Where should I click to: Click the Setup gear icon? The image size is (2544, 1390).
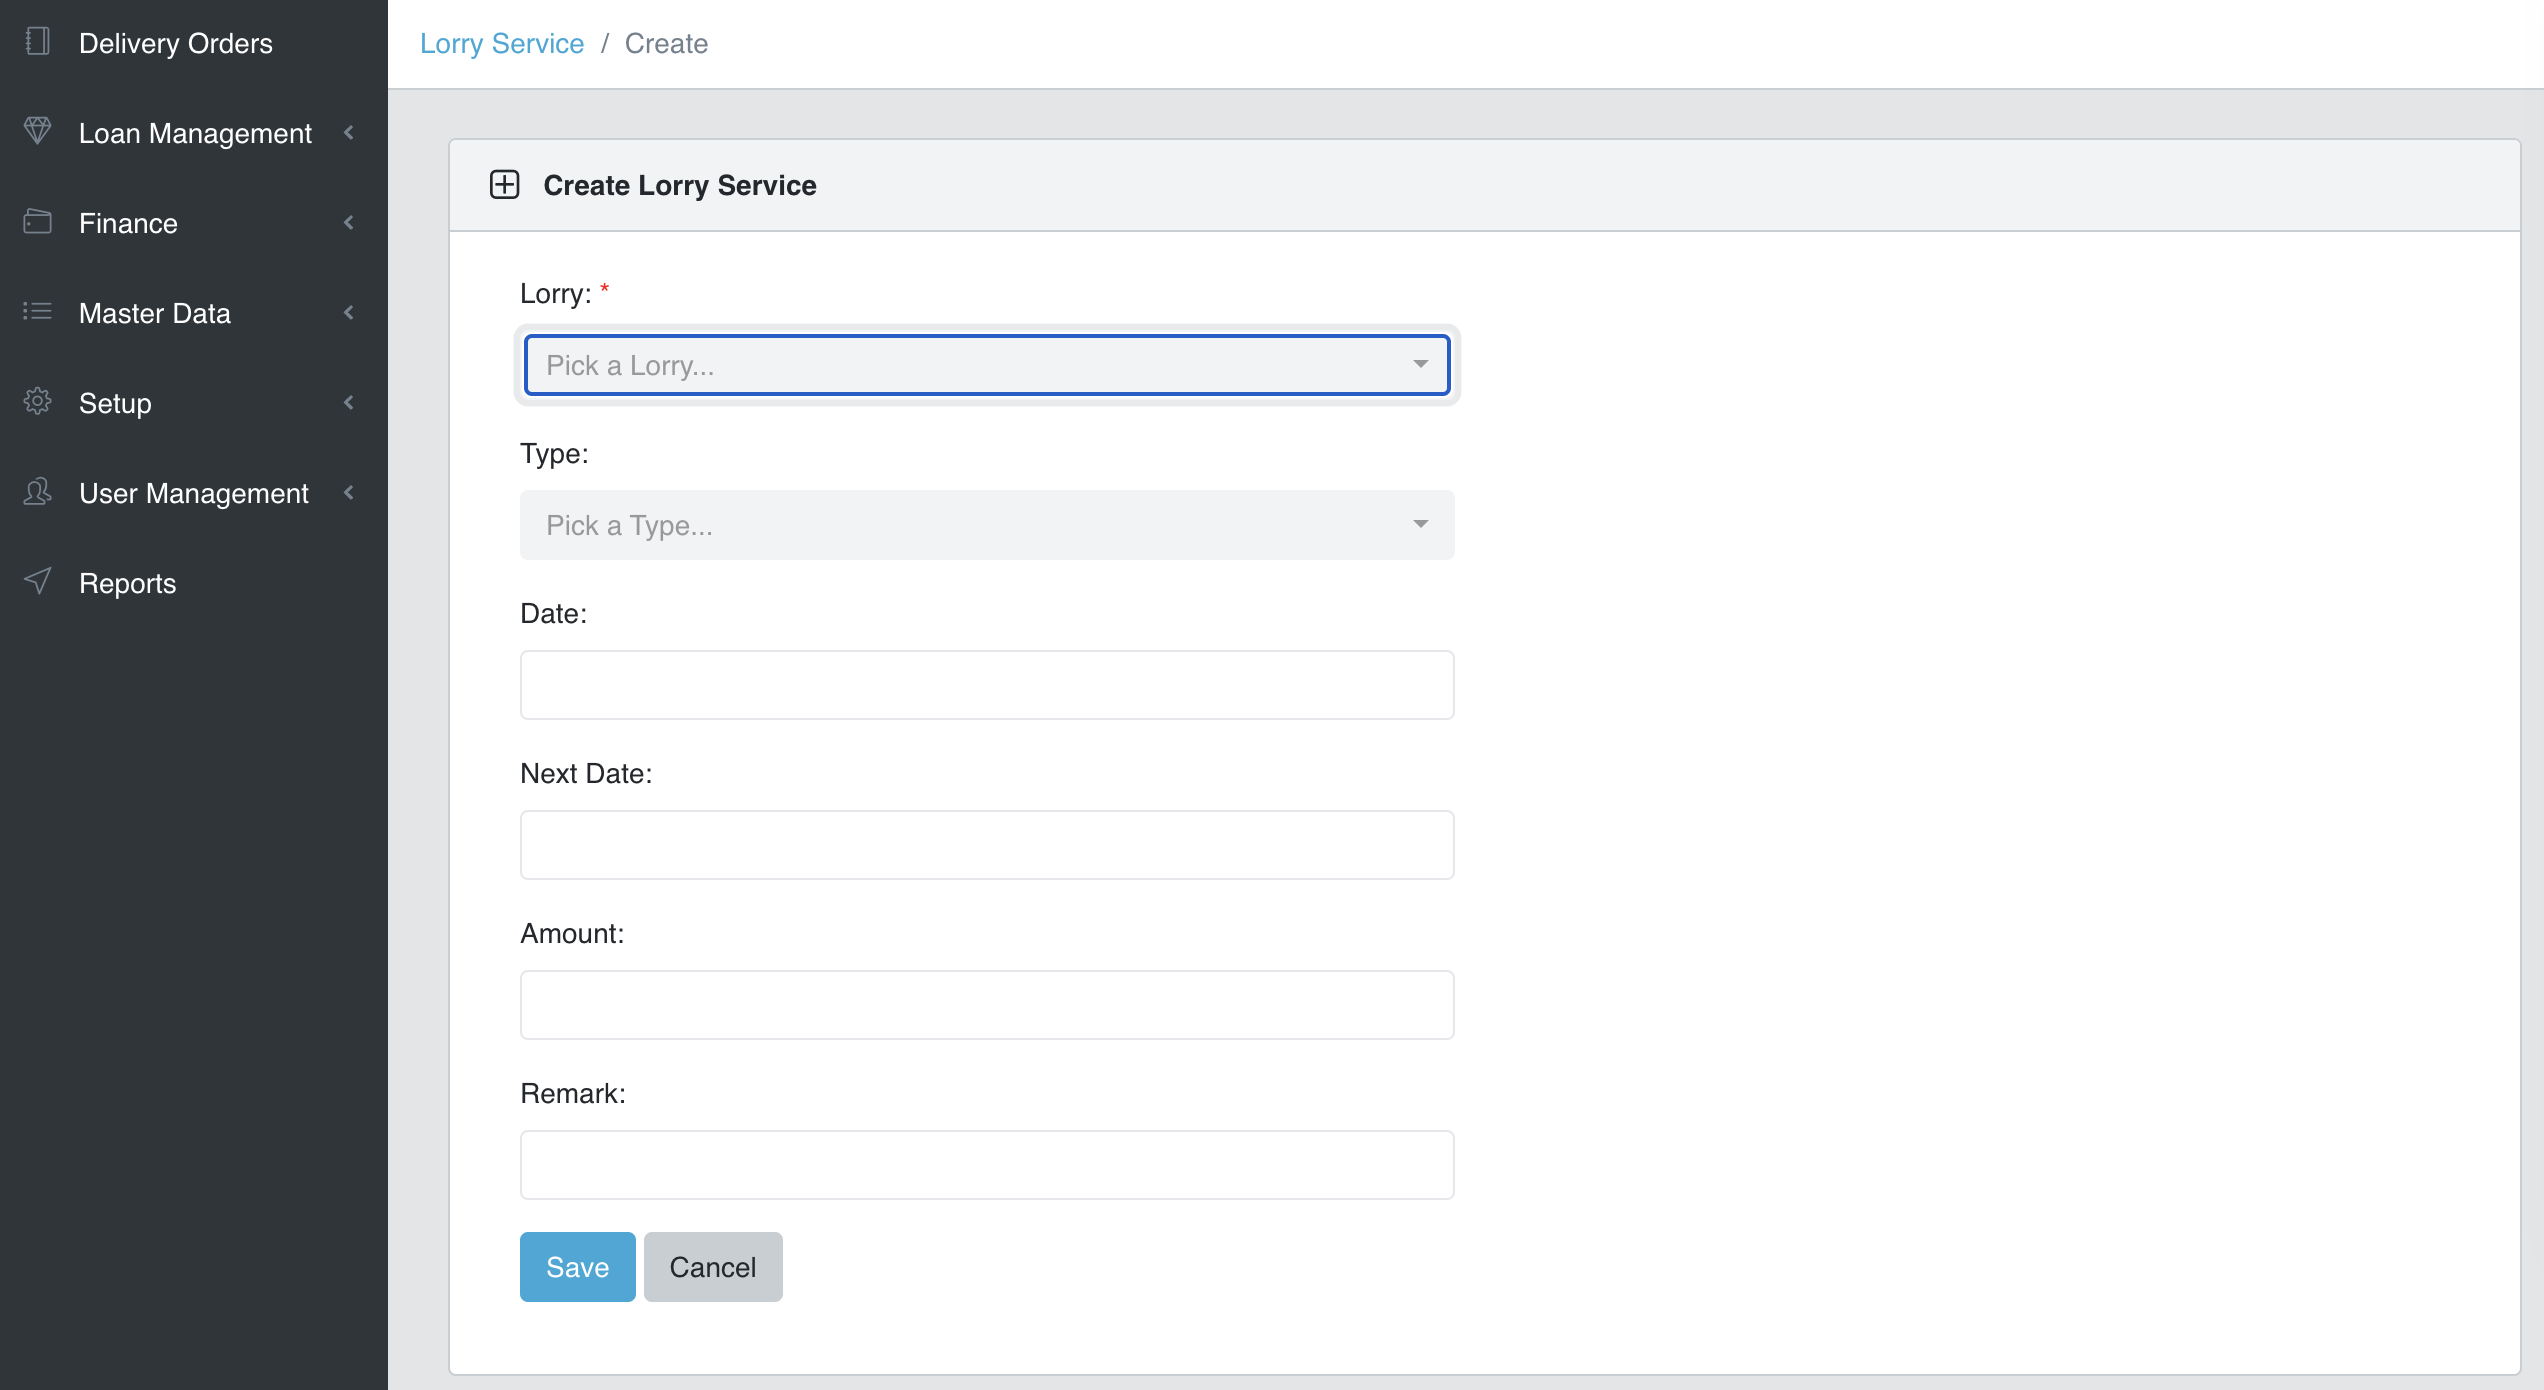(37, 401)
